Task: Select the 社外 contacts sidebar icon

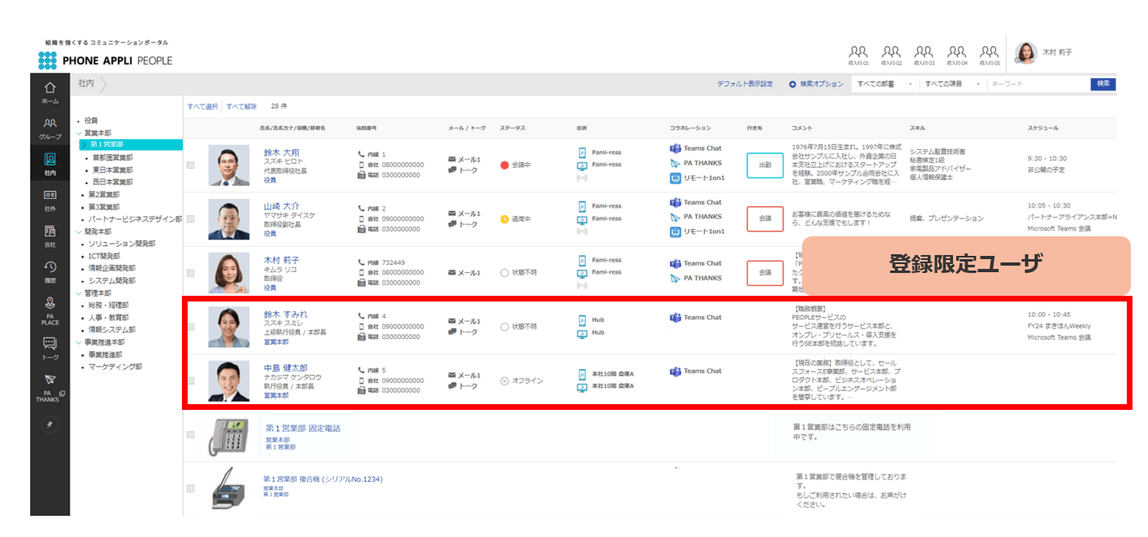Action: [x=50, y=199]
